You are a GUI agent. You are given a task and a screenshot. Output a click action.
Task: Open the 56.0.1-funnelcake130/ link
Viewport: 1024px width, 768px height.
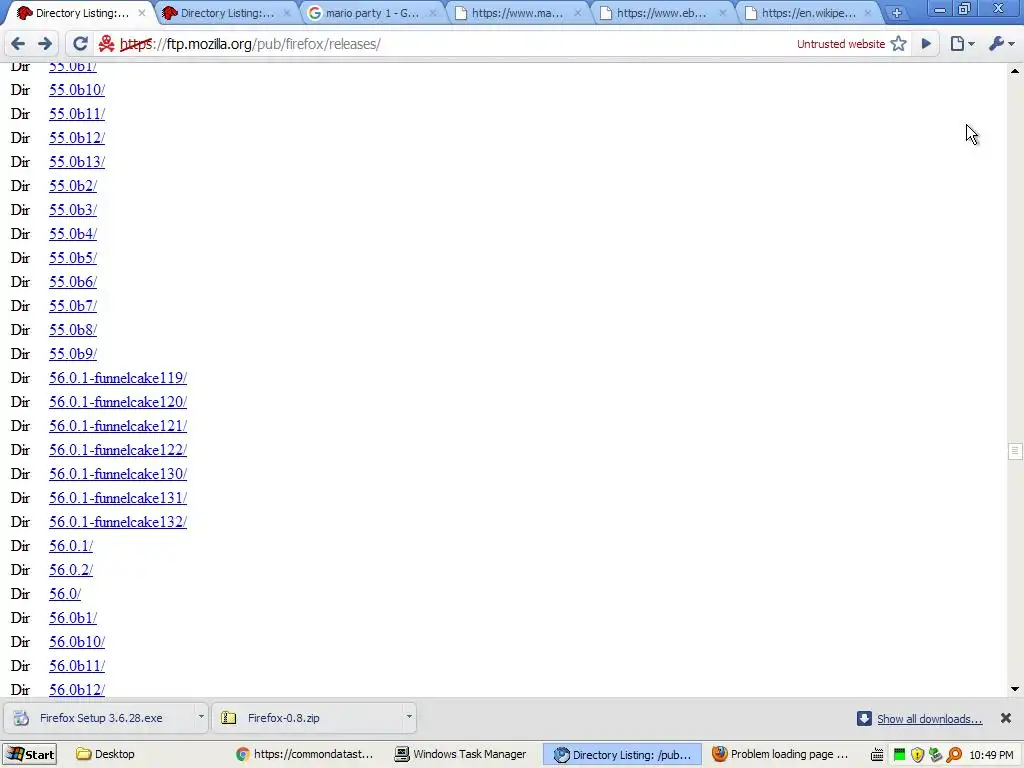[x=118, y=473]
